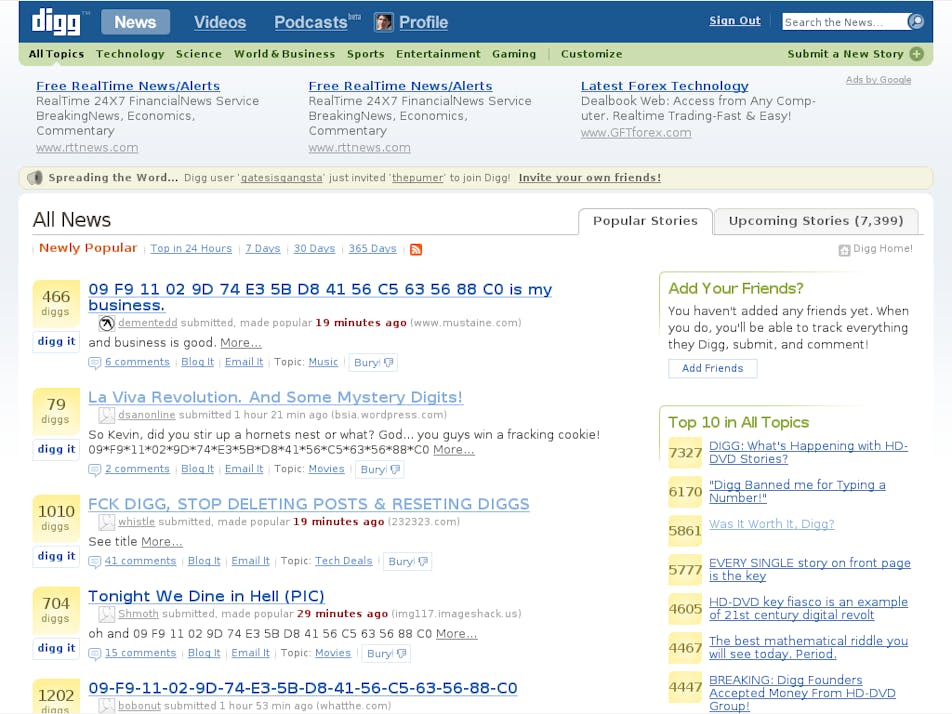Bury the 'Tonight We Dine in Hell' story
952x714 pixels.
click(x=381, y=654)
